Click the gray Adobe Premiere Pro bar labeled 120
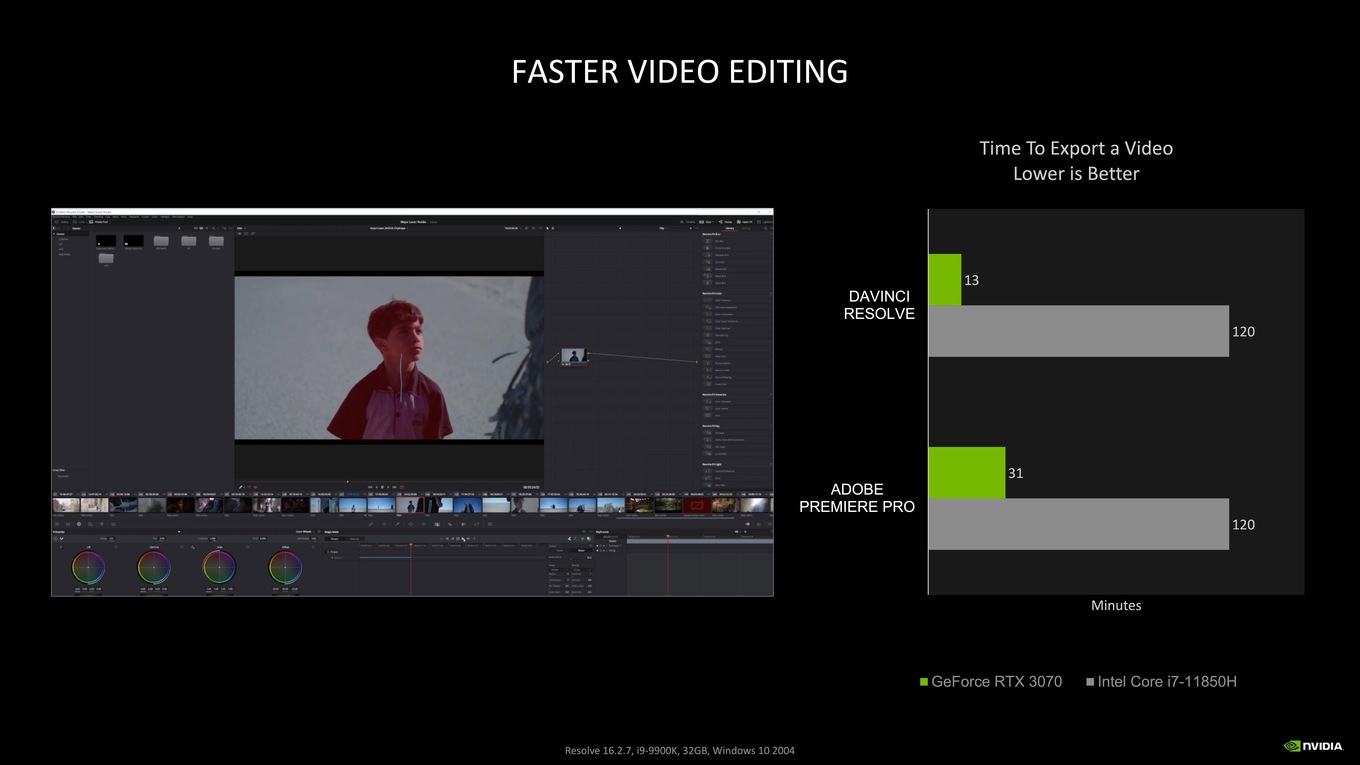Screen dimensions: 1360x765 pyautogui.click(x=1079, y=524)
